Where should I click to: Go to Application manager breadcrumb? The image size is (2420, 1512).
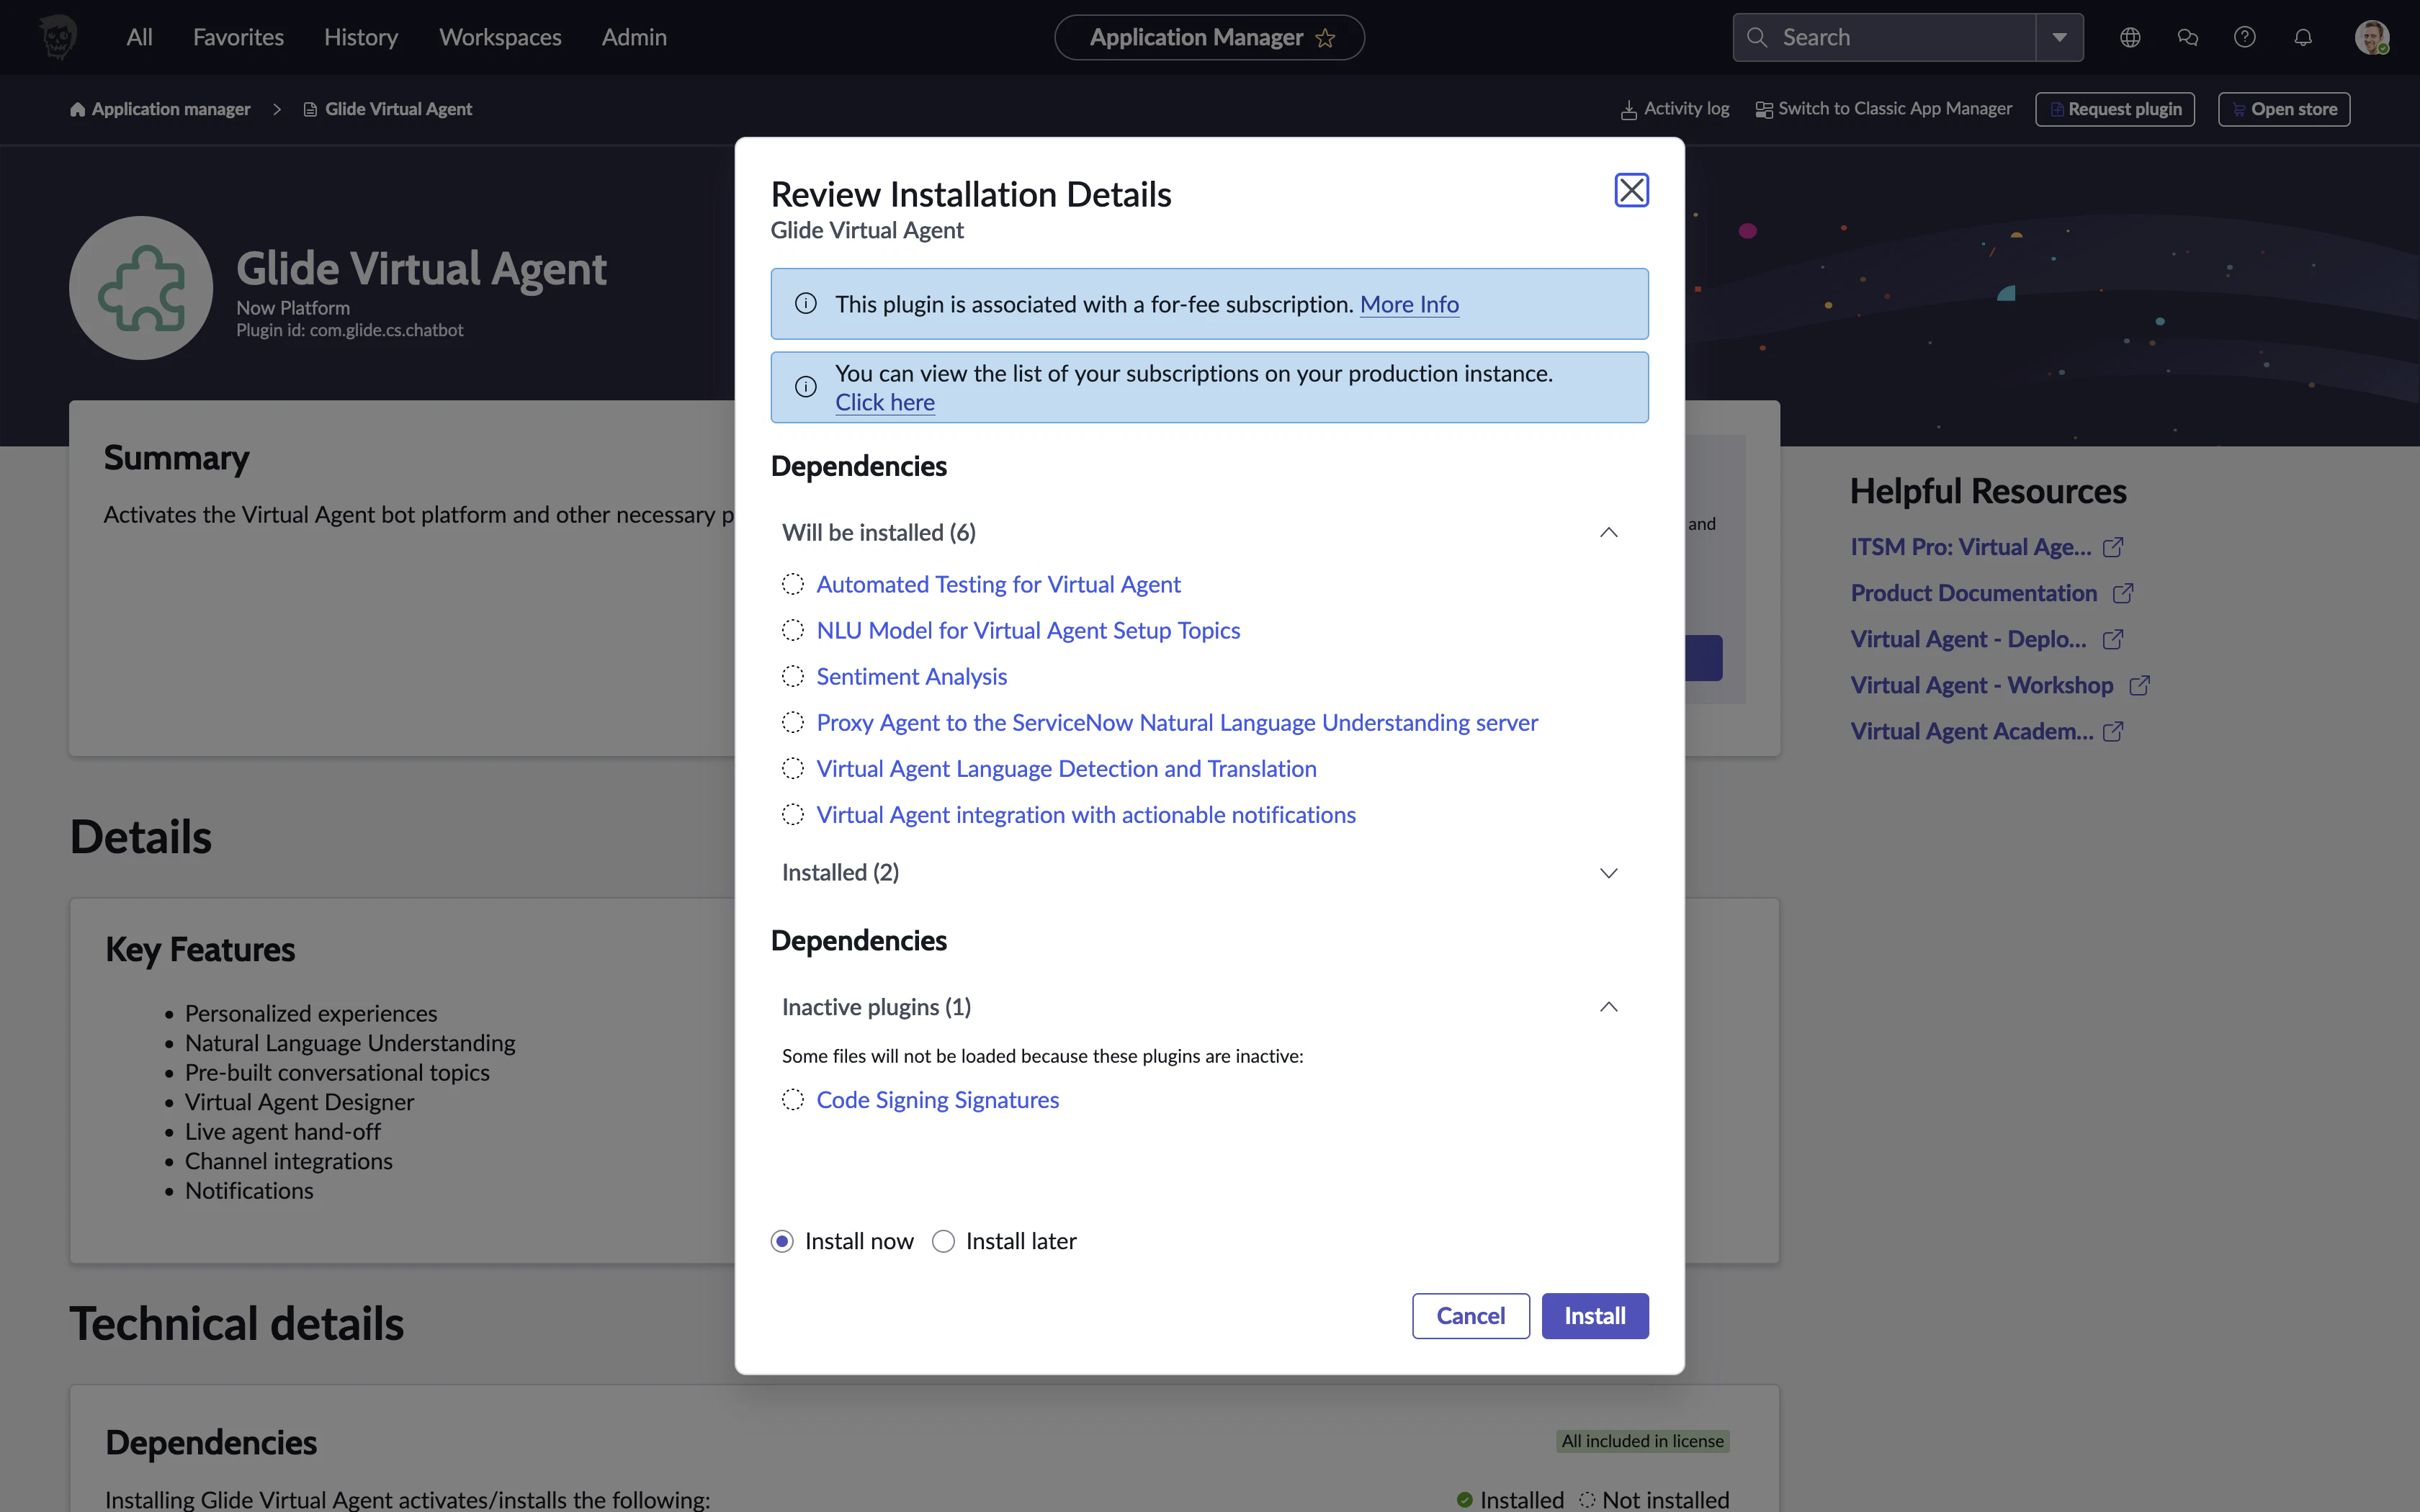[x=160, y=109]
